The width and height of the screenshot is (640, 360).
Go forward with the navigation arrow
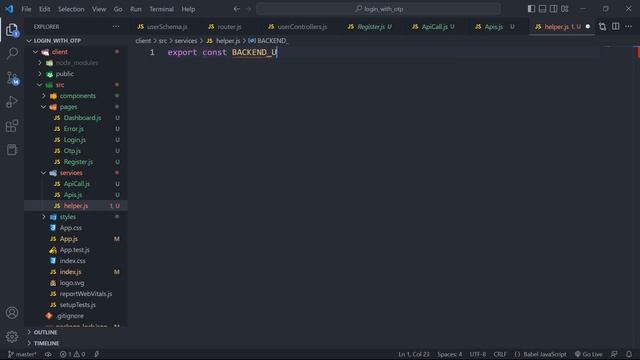tap(248, 9)
